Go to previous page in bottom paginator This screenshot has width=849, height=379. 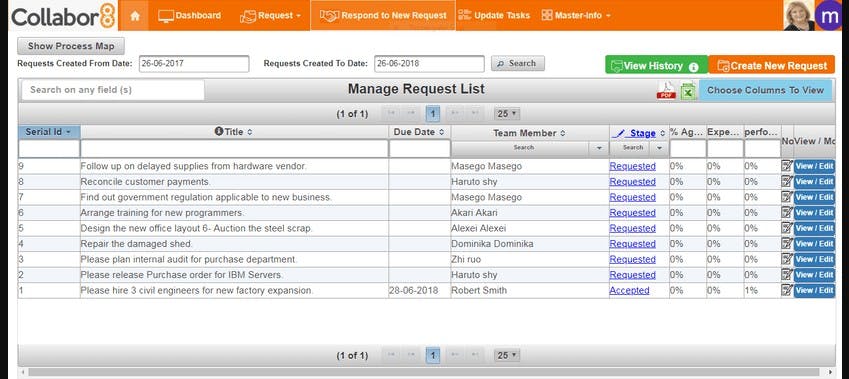412,355
